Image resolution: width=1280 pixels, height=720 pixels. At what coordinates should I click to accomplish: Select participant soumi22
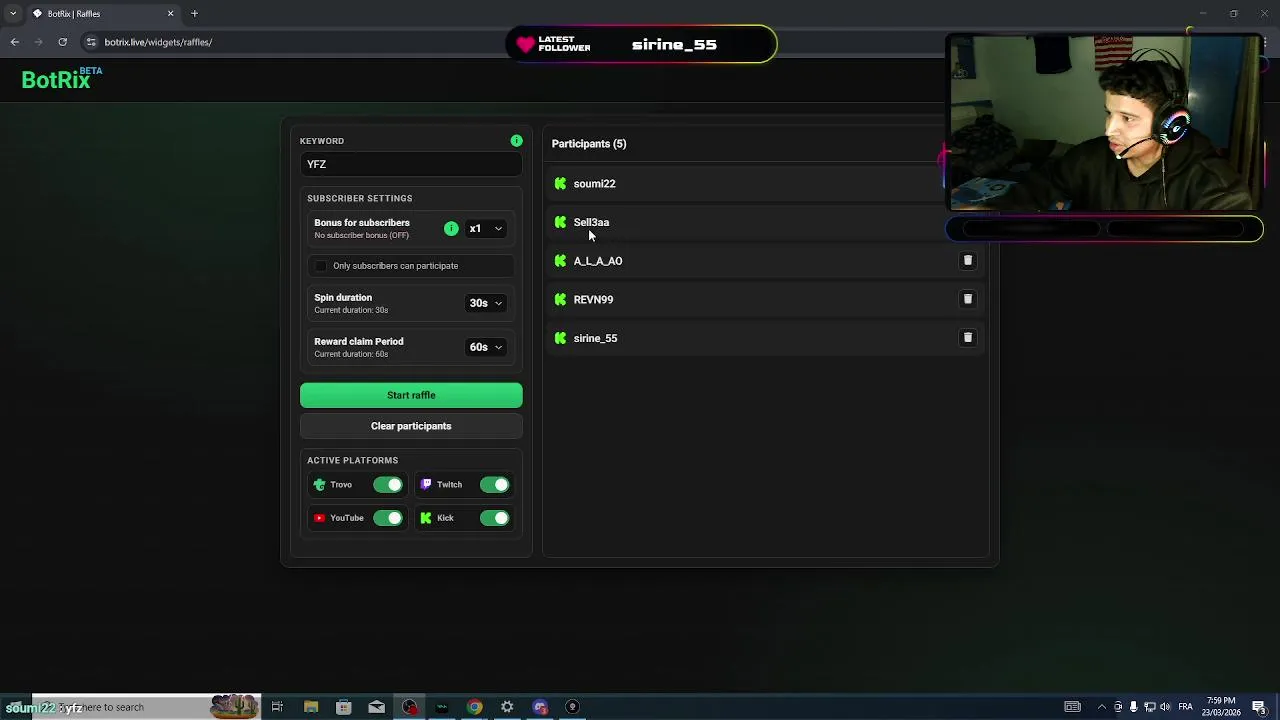tap(765, 184)
